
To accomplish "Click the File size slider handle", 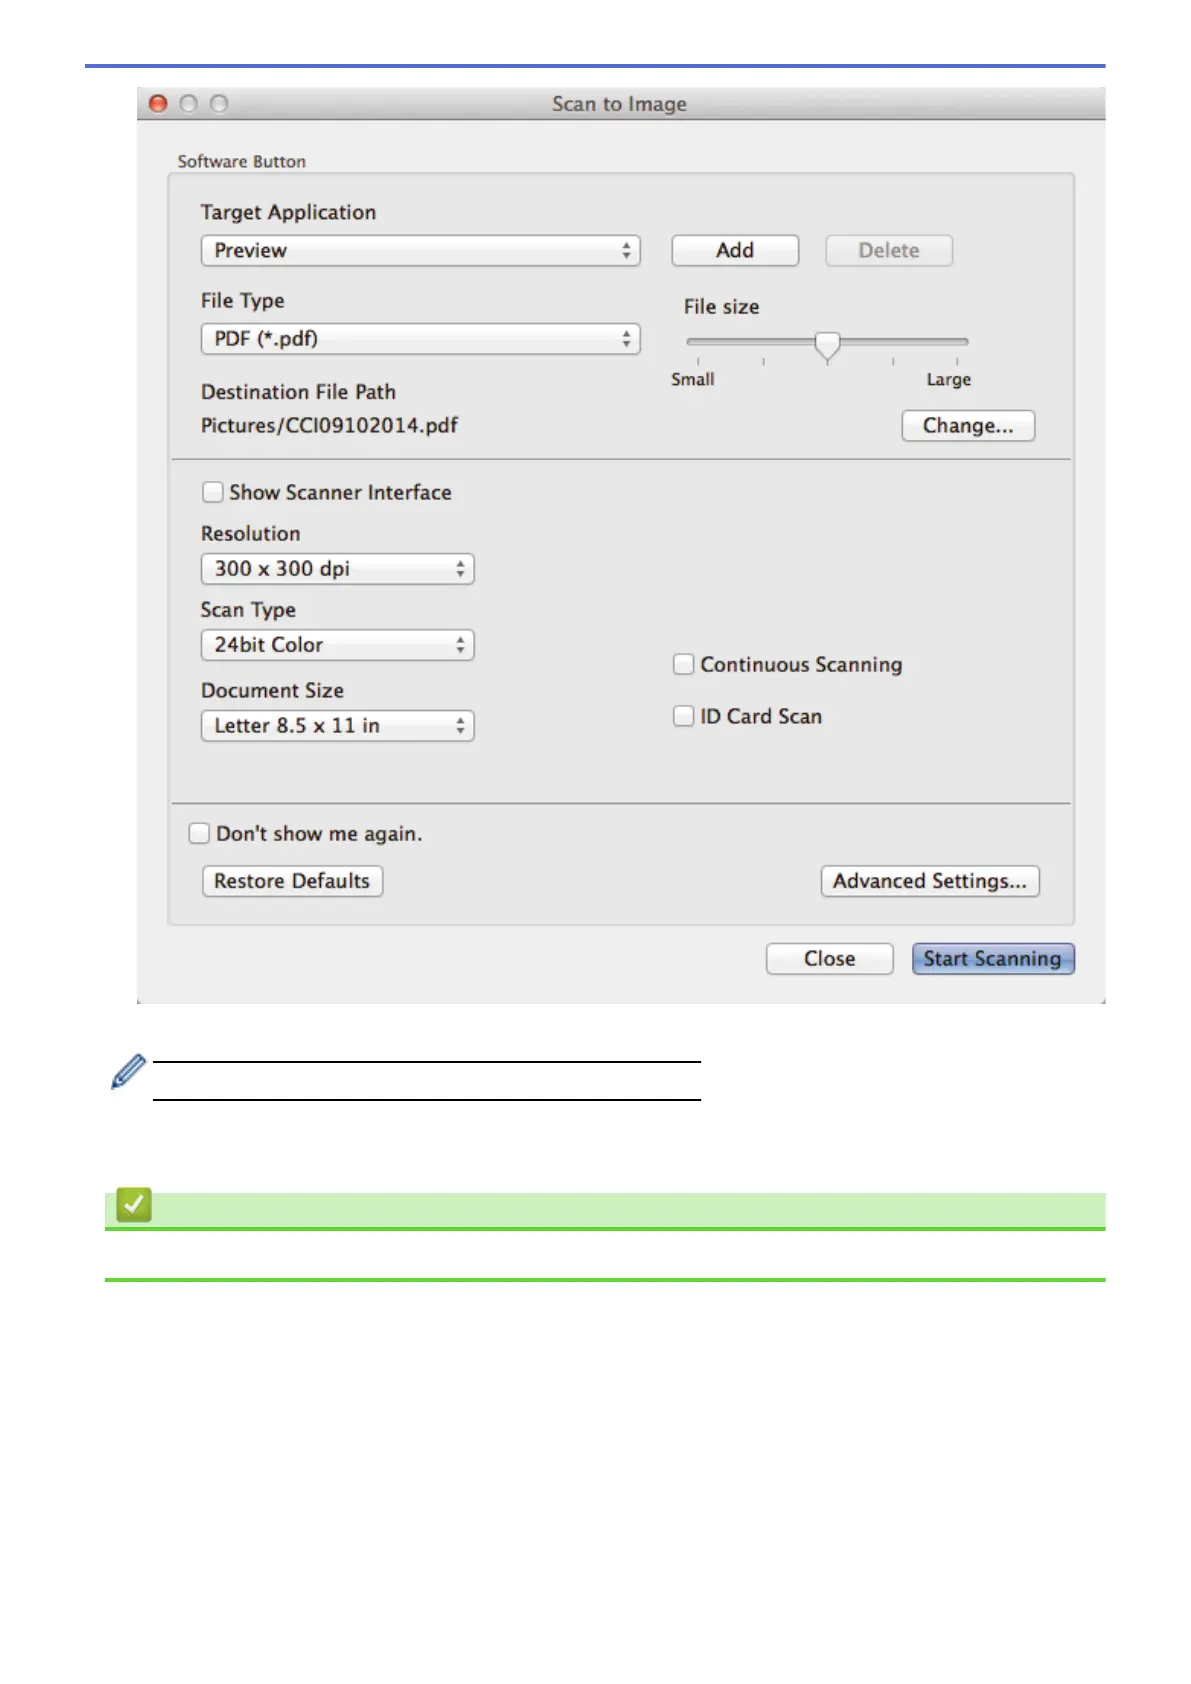I will [827, 346].
